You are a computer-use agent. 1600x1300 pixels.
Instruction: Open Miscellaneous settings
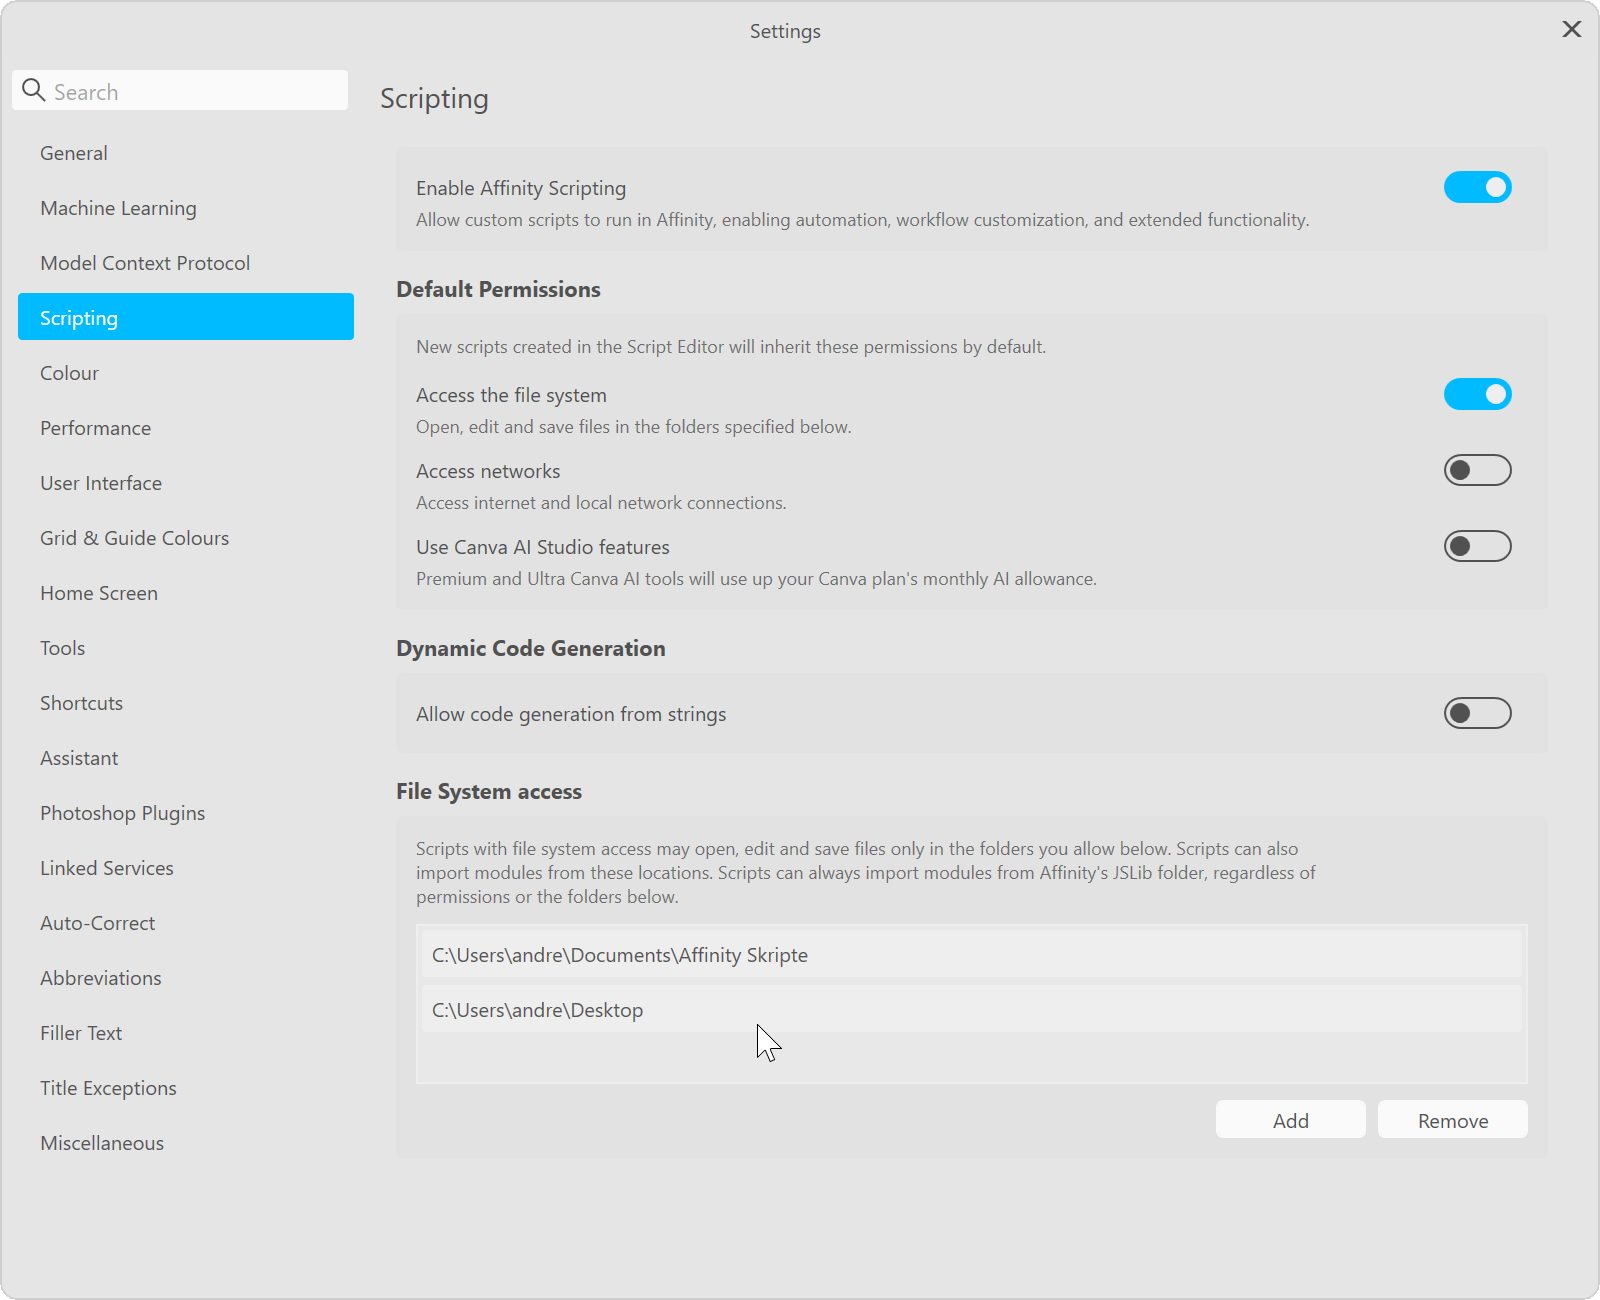click(186, 1143)
